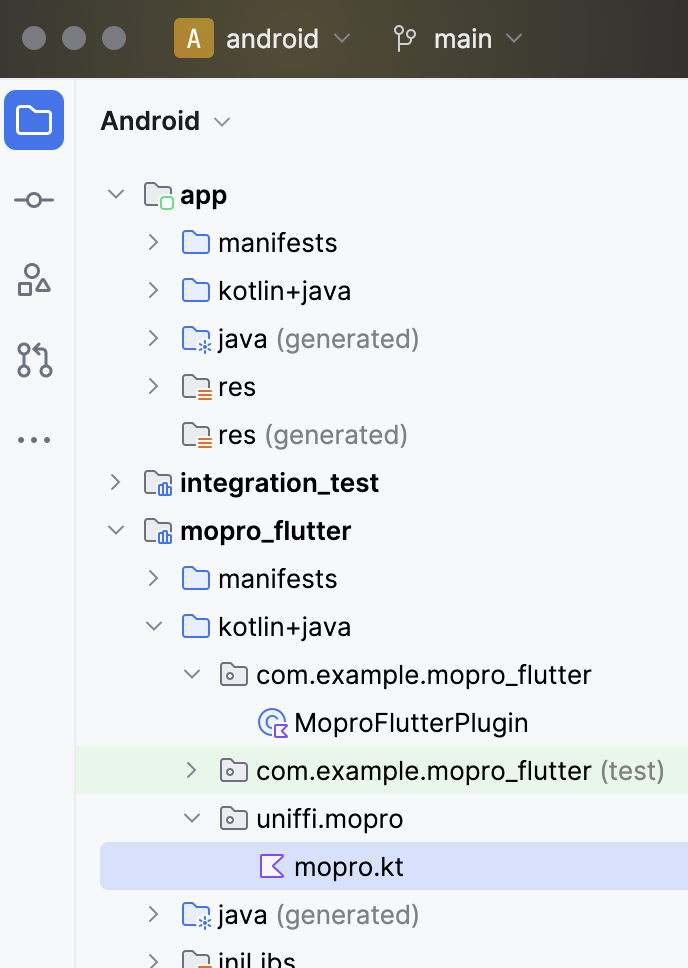Collapse the app module
Image resolution: width=688 pixels, height=968 pixels.
[x=115, y=194]
